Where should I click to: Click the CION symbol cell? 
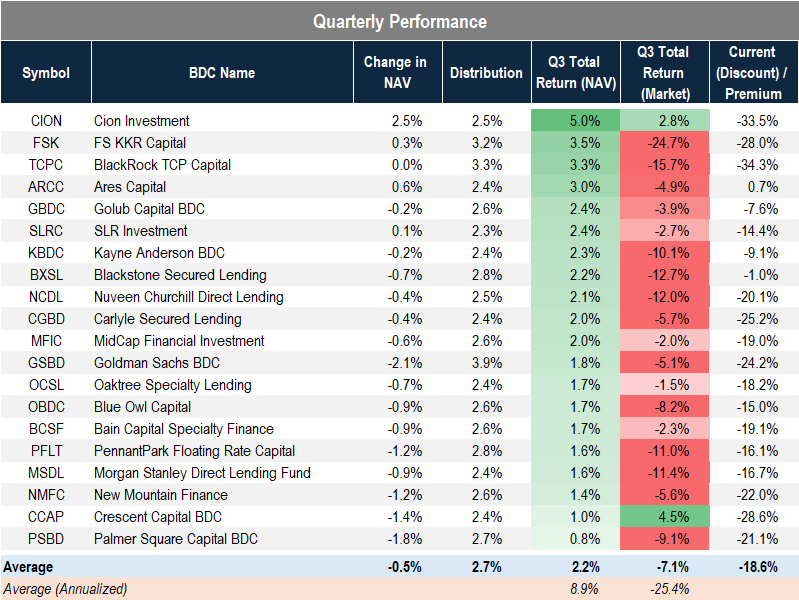click(46, 121)
